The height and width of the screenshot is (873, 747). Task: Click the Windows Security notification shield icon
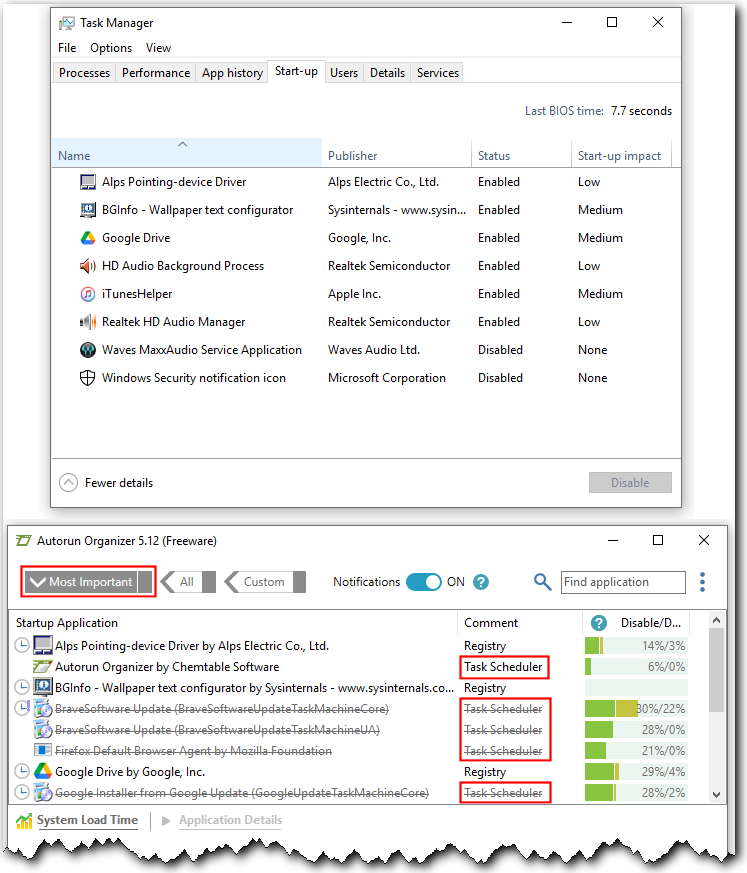(x=88, y=378)
